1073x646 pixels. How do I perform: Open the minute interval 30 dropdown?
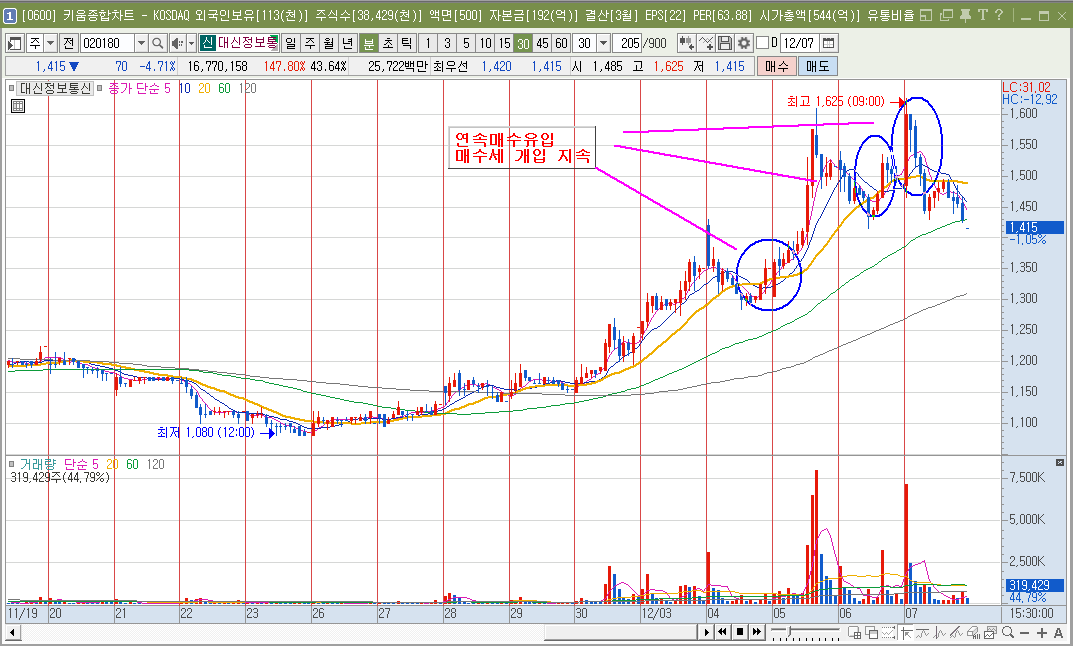[x=603, y=43]
